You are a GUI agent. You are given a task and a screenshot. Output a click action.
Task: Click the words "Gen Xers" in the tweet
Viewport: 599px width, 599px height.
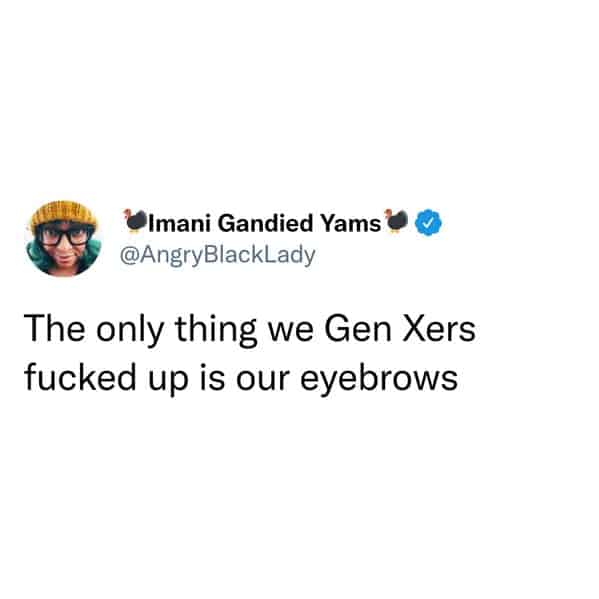400,330
